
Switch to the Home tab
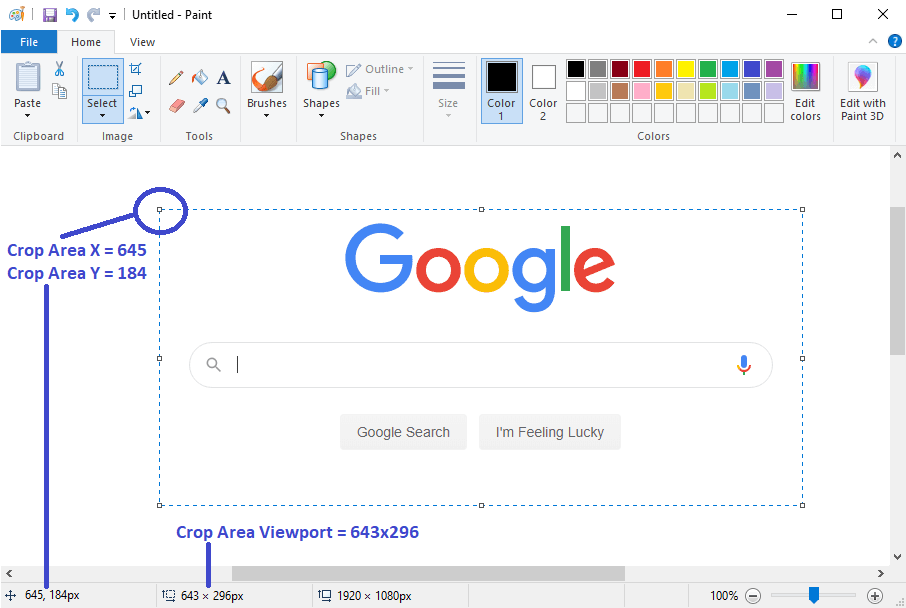click(x=86, y=42)
